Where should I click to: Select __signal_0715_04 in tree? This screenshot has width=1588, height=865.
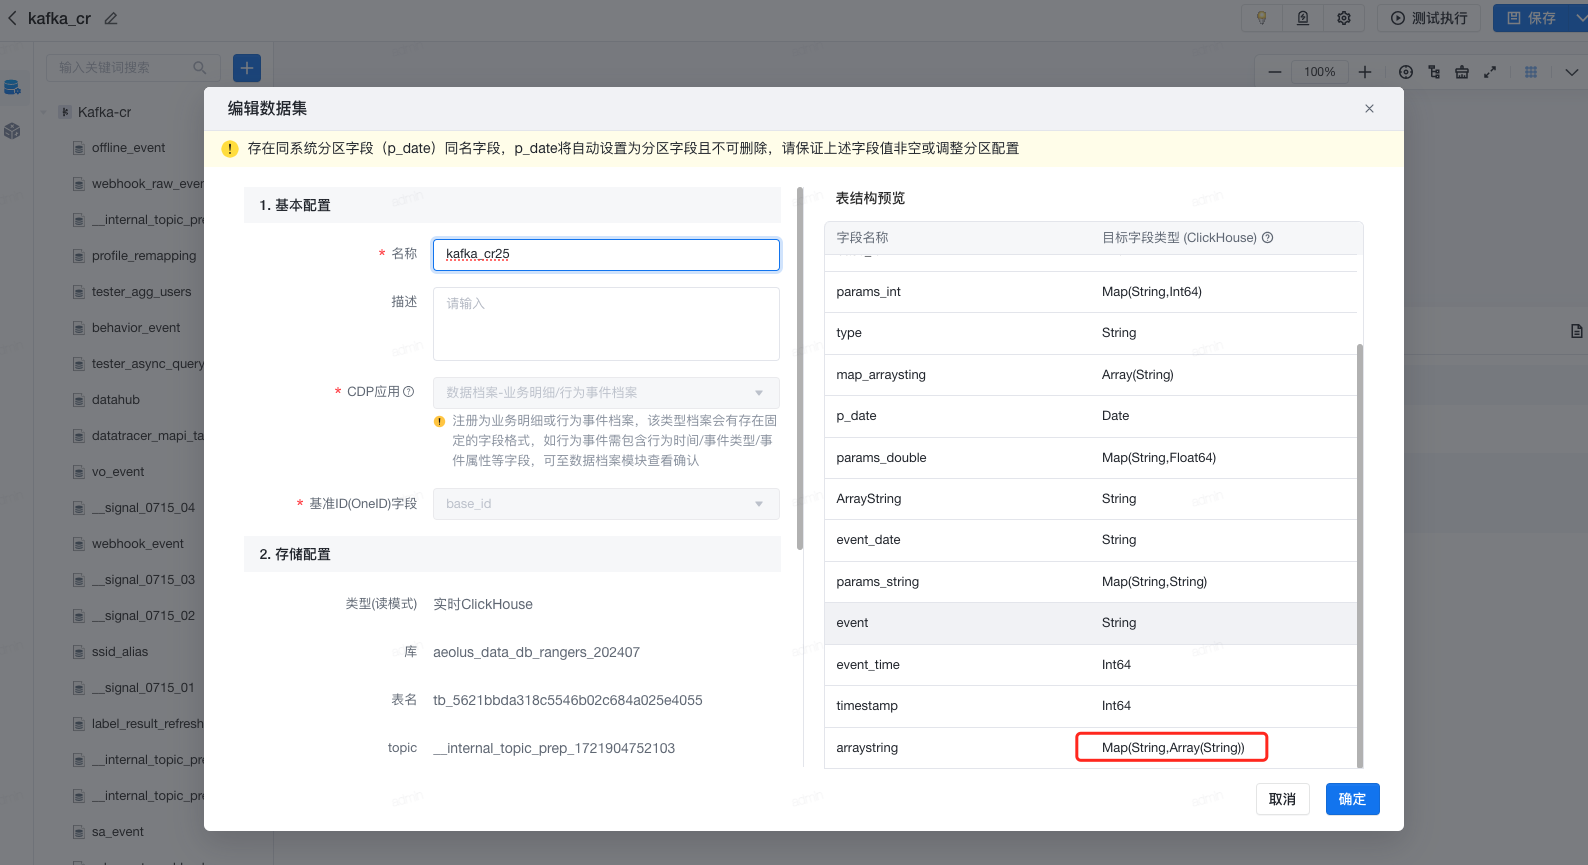pos(143,508)
